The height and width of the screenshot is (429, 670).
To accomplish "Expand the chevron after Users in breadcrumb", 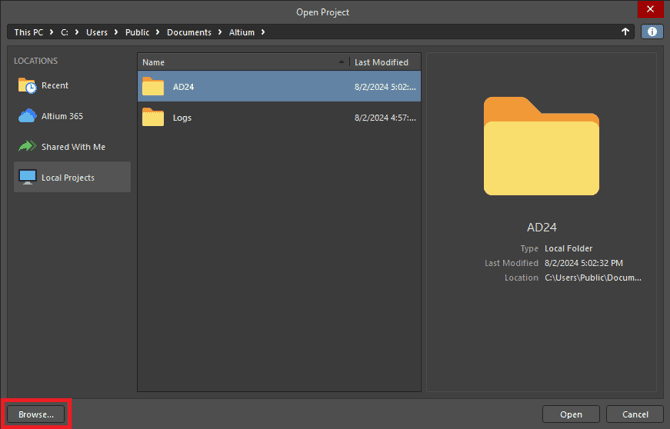I will [x=116, y=32].
